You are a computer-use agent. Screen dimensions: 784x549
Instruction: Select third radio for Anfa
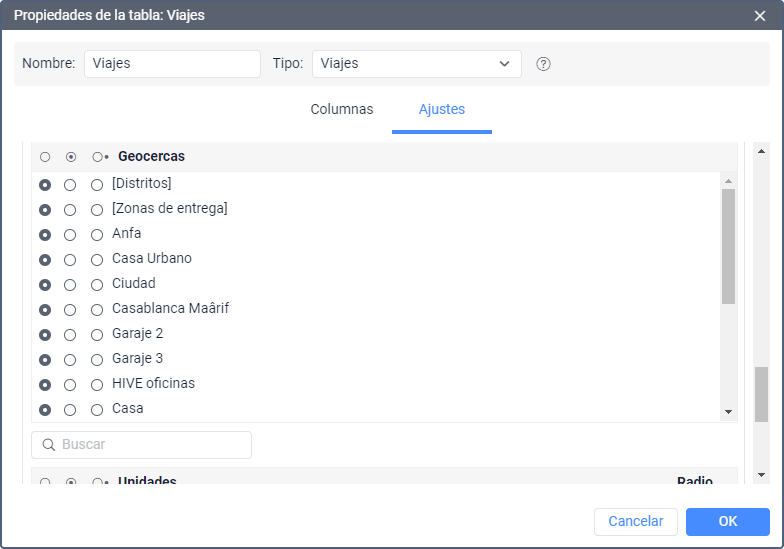(x=97, y=235)
